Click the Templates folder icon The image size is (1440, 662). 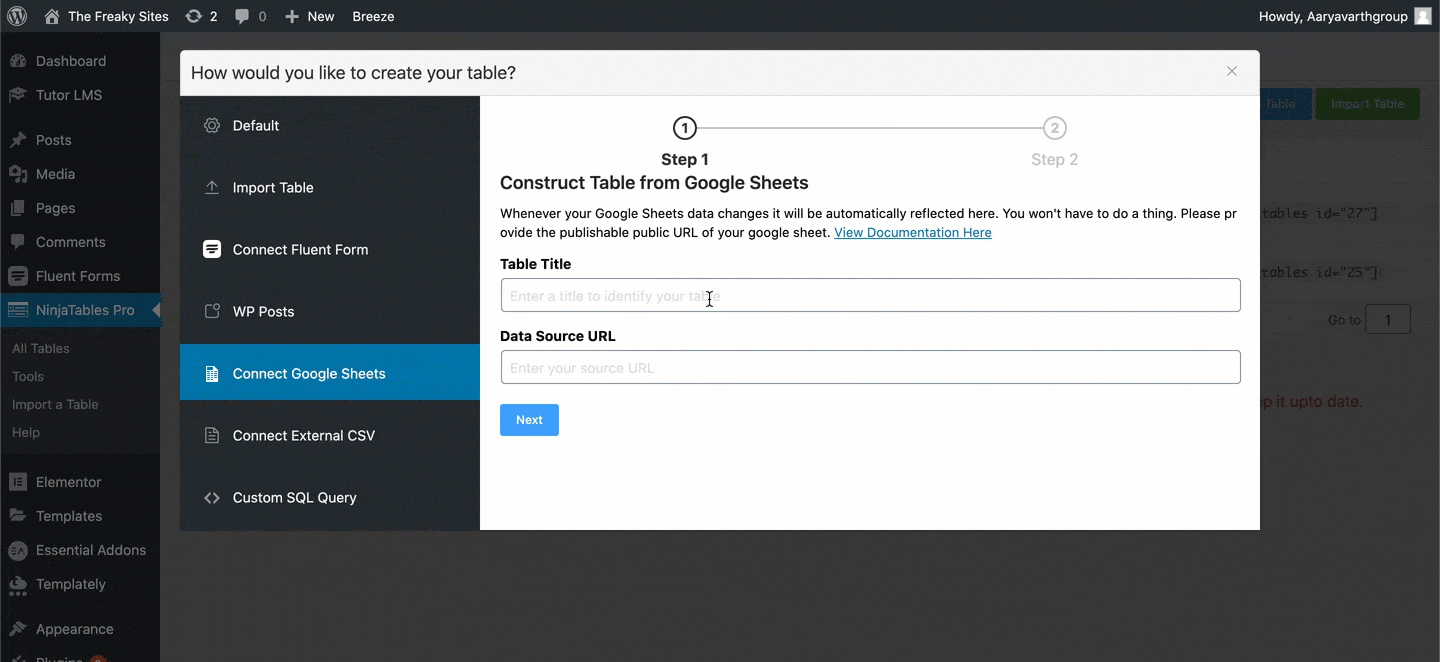(18, 516)
